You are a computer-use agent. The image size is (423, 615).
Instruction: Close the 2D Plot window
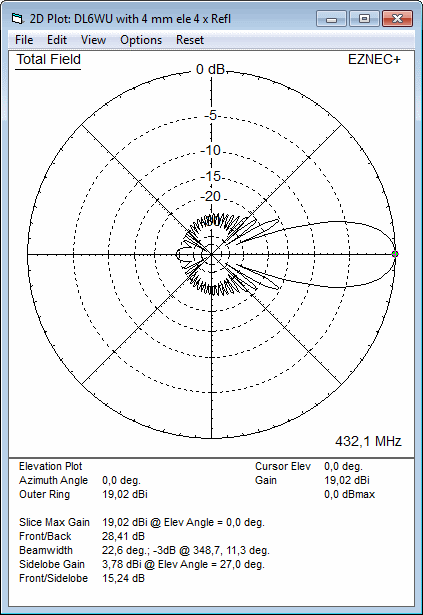(x=397, y=18)
